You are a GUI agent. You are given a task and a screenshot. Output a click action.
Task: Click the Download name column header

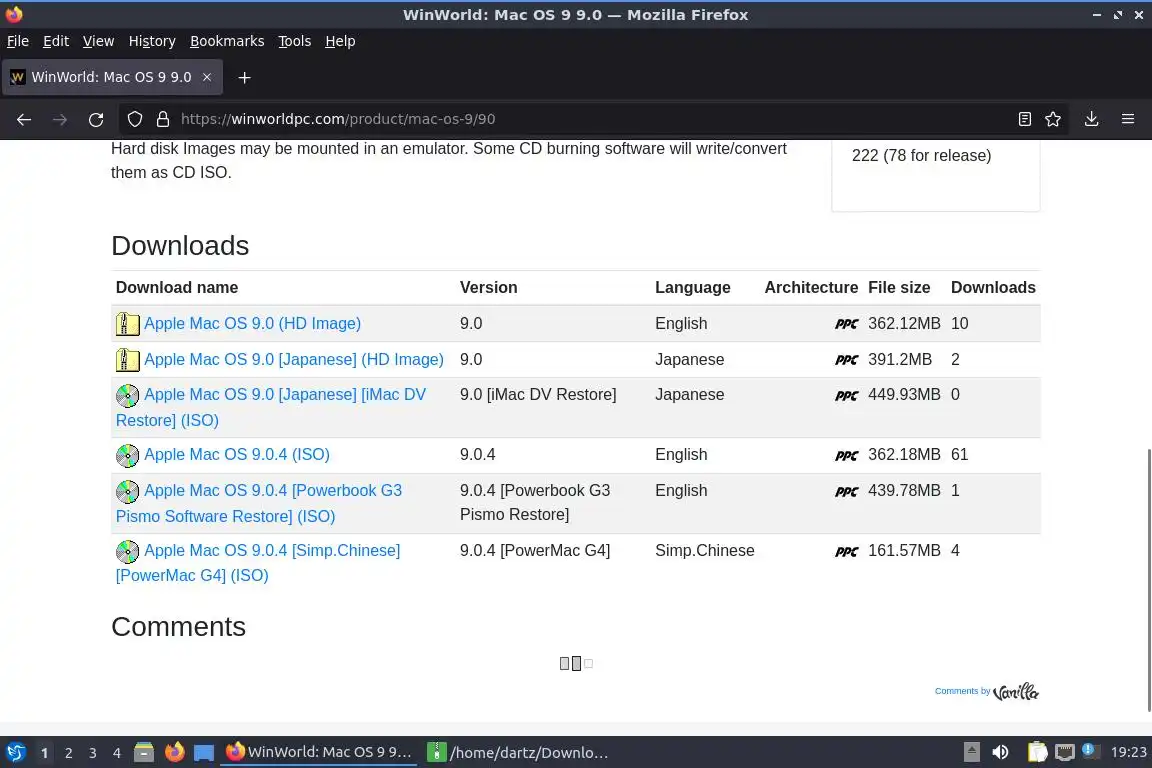pos(177,287)
